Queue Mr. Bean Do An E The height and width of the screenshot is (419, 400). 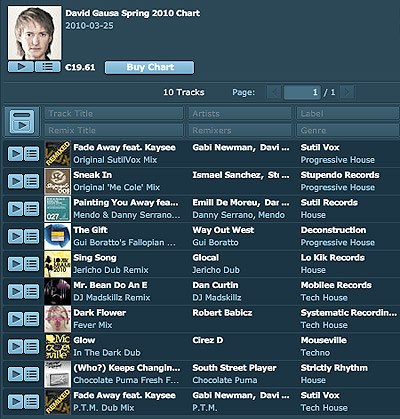pos(32,292)
